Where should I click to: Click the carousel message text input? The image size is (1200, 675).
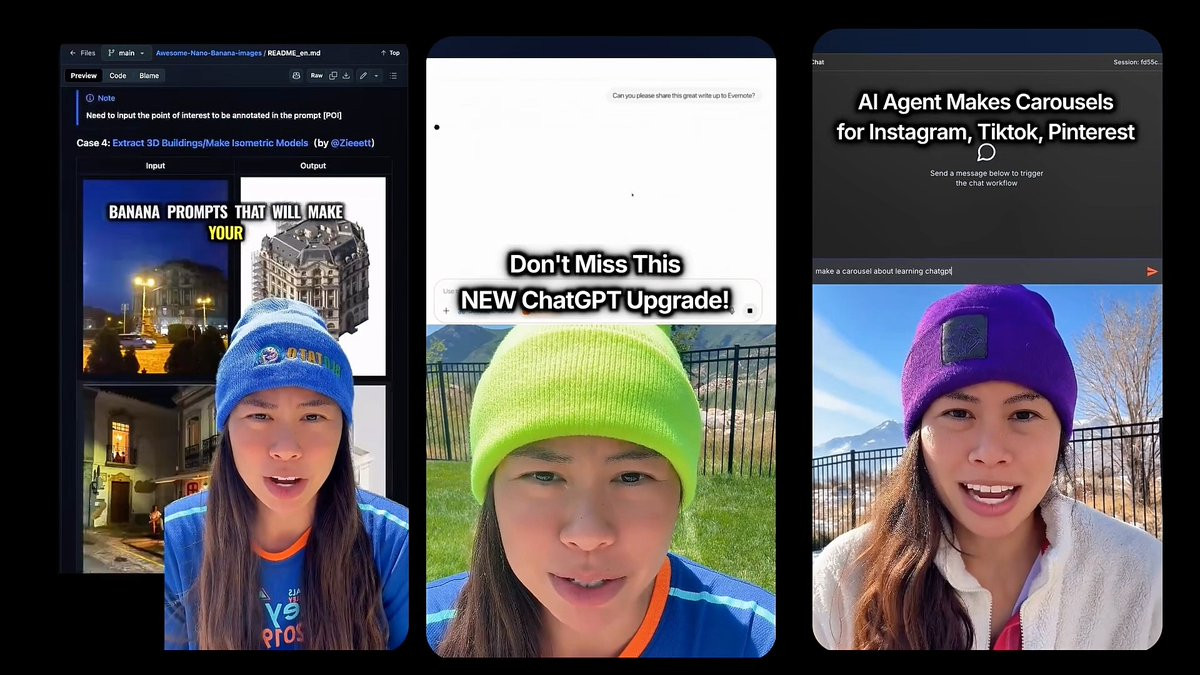point(975,271)
